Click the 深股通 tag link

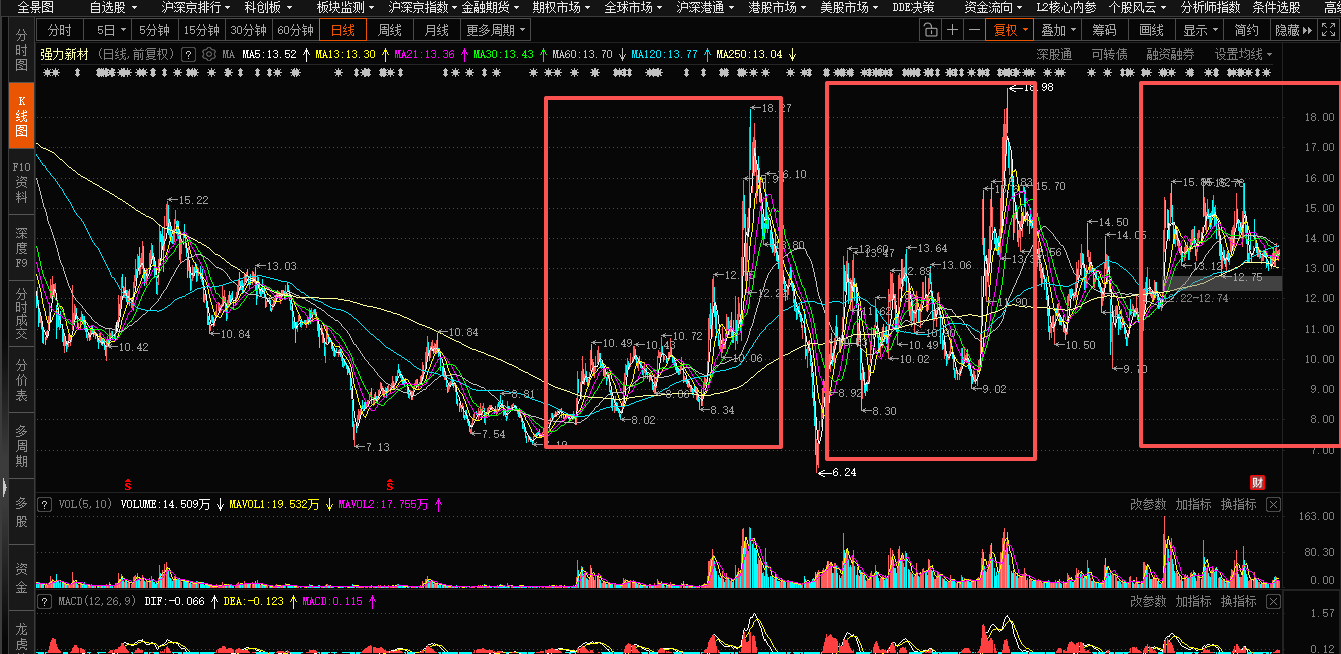(1054, 54)
